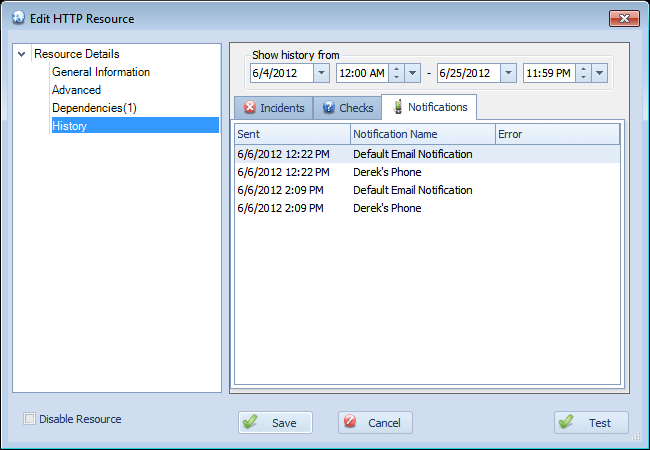Viewport: 650px width, 450px height.
Task: Click the green checkmark icon on Save
Action: coord(250,422)
